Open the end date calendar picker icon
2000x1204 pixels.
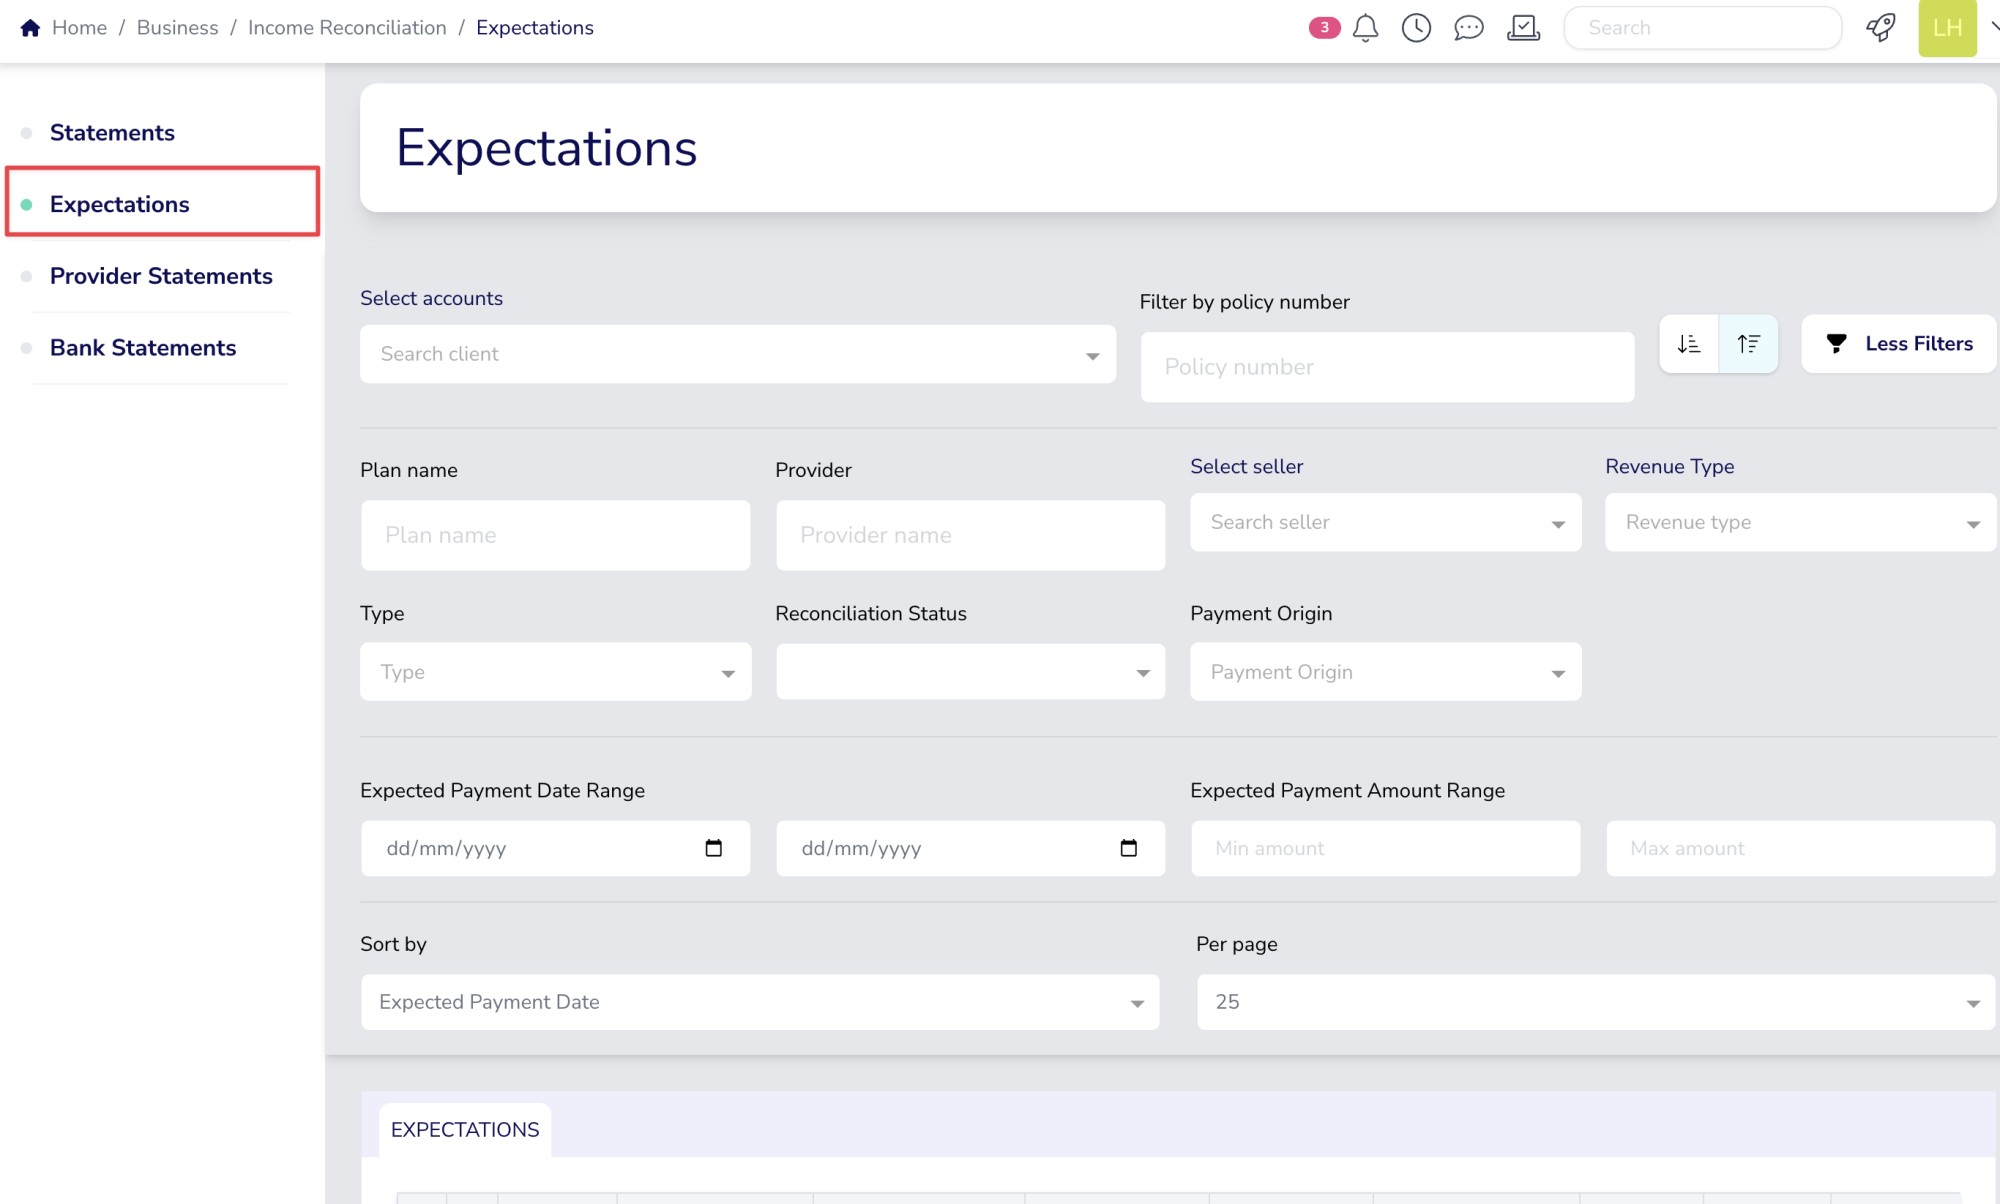1128,848
